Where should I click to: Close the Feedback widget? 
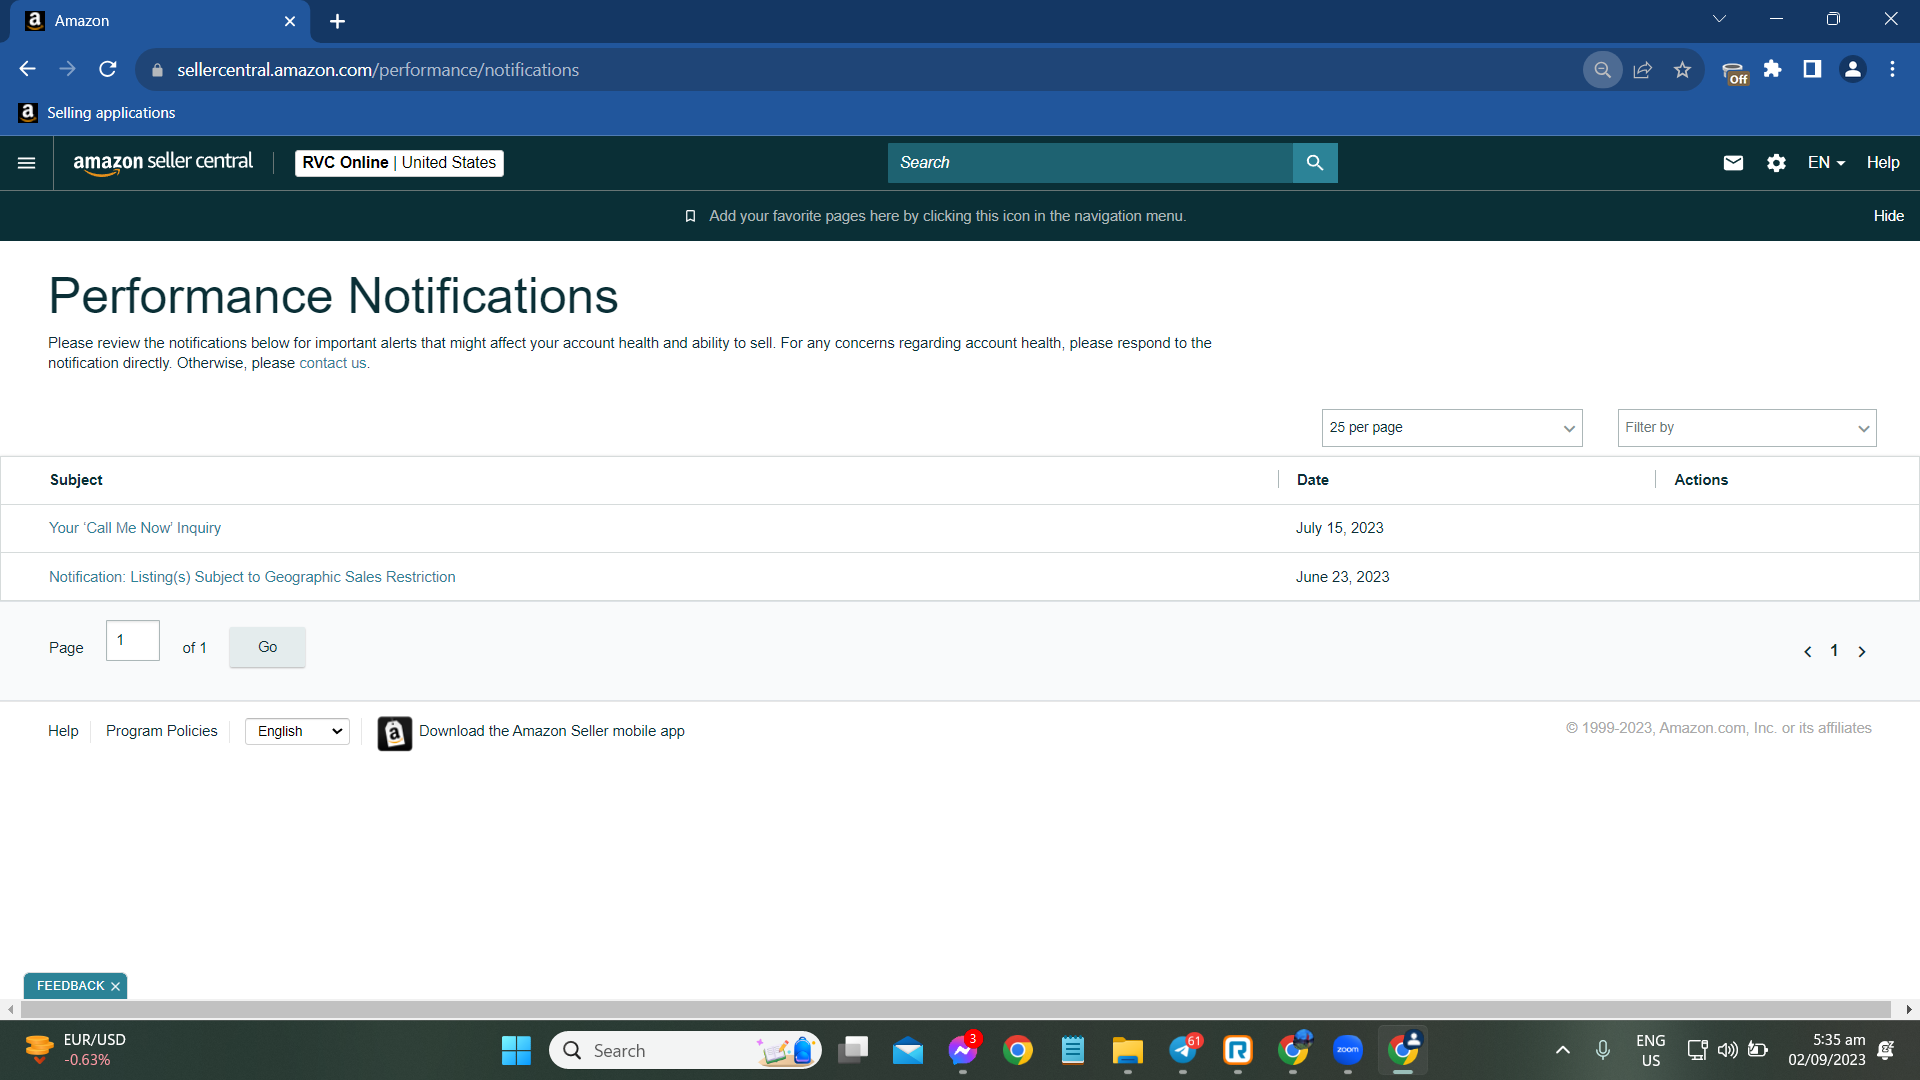pyautogui.click(x=115, y=986)
